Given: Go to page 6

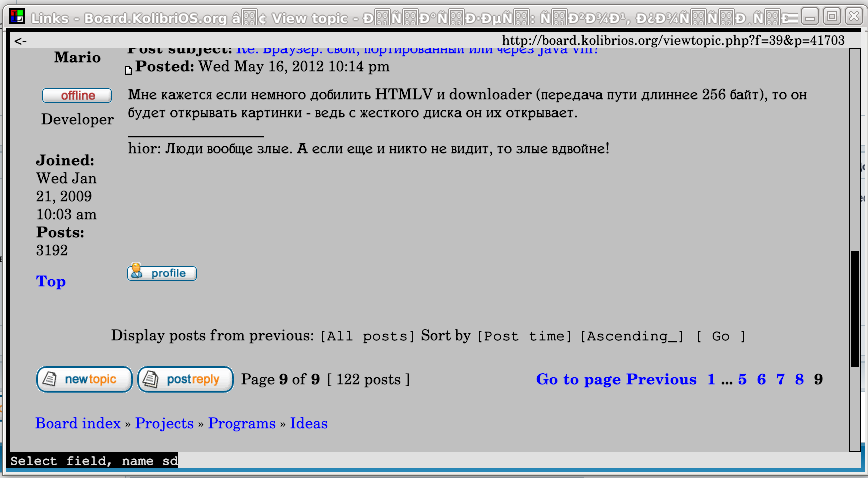Looking at the screenshot, I should (x=762, y=379).
